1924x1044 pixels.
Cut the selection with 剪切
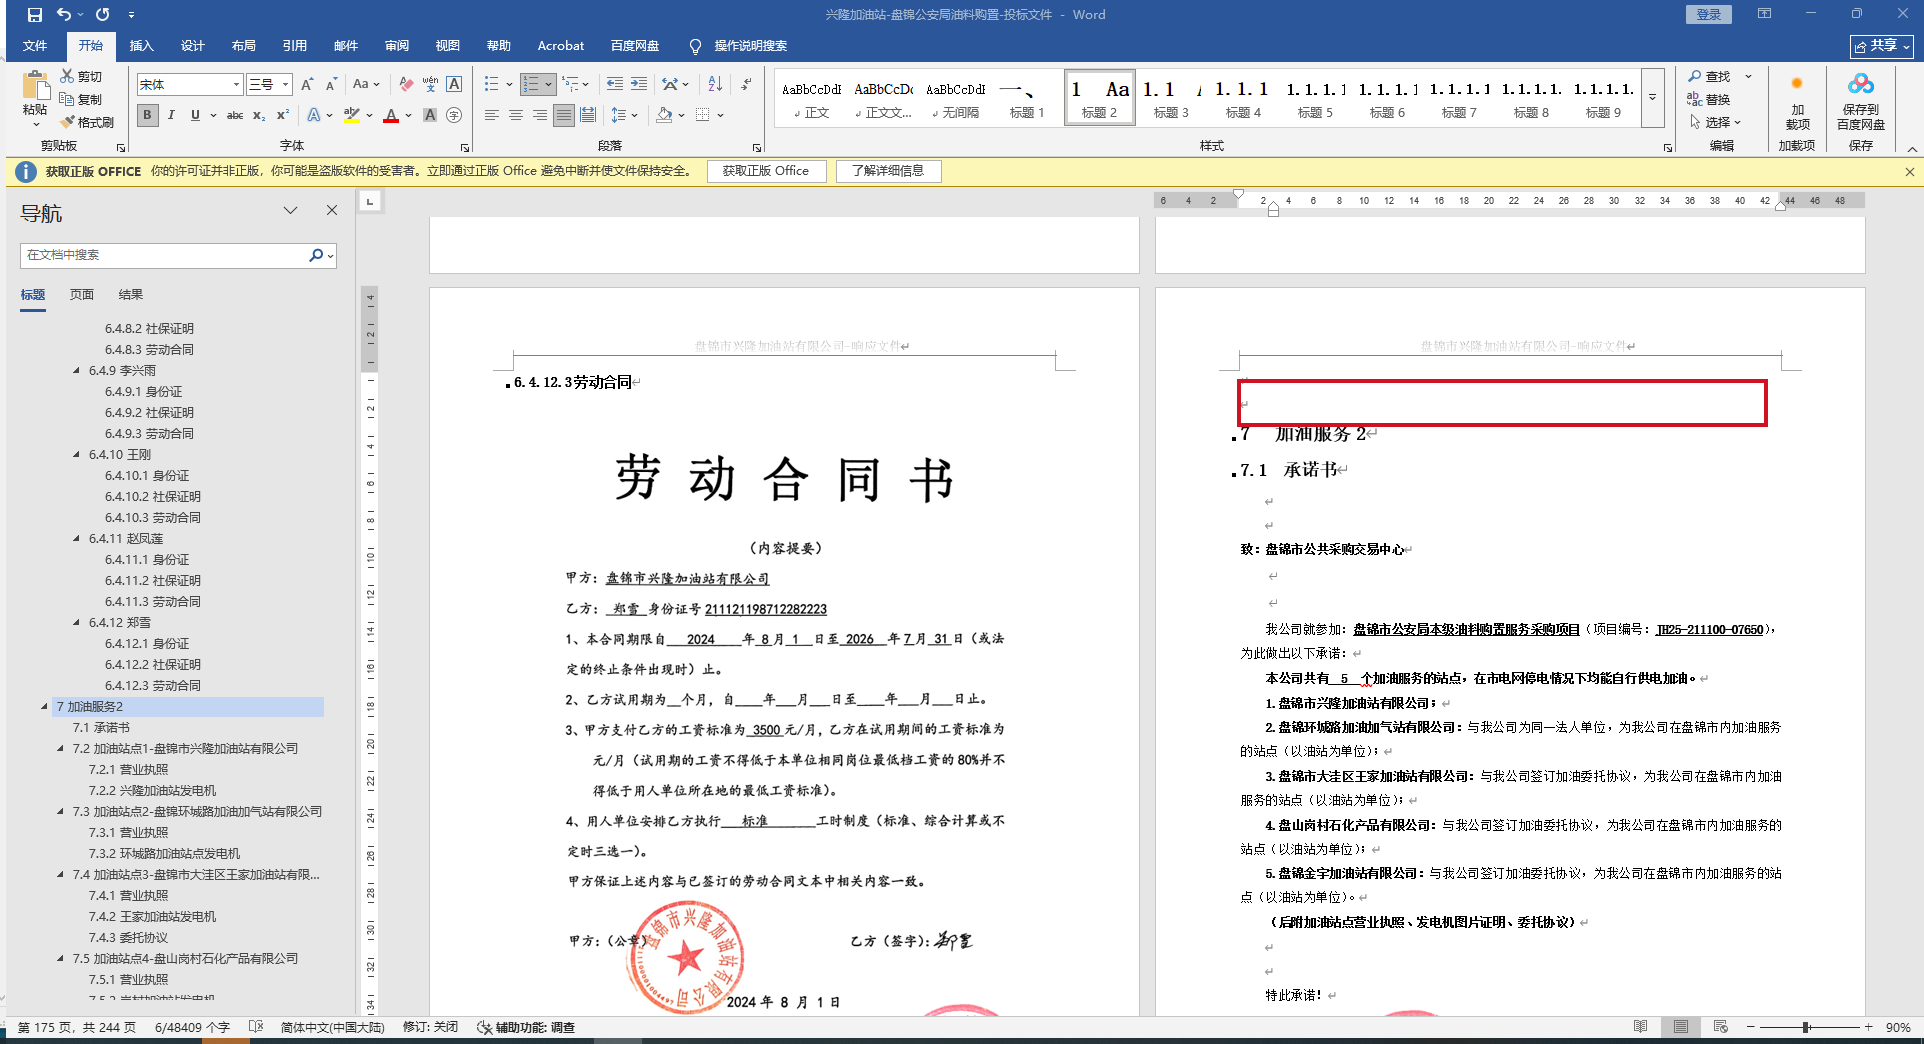point(81,76)
